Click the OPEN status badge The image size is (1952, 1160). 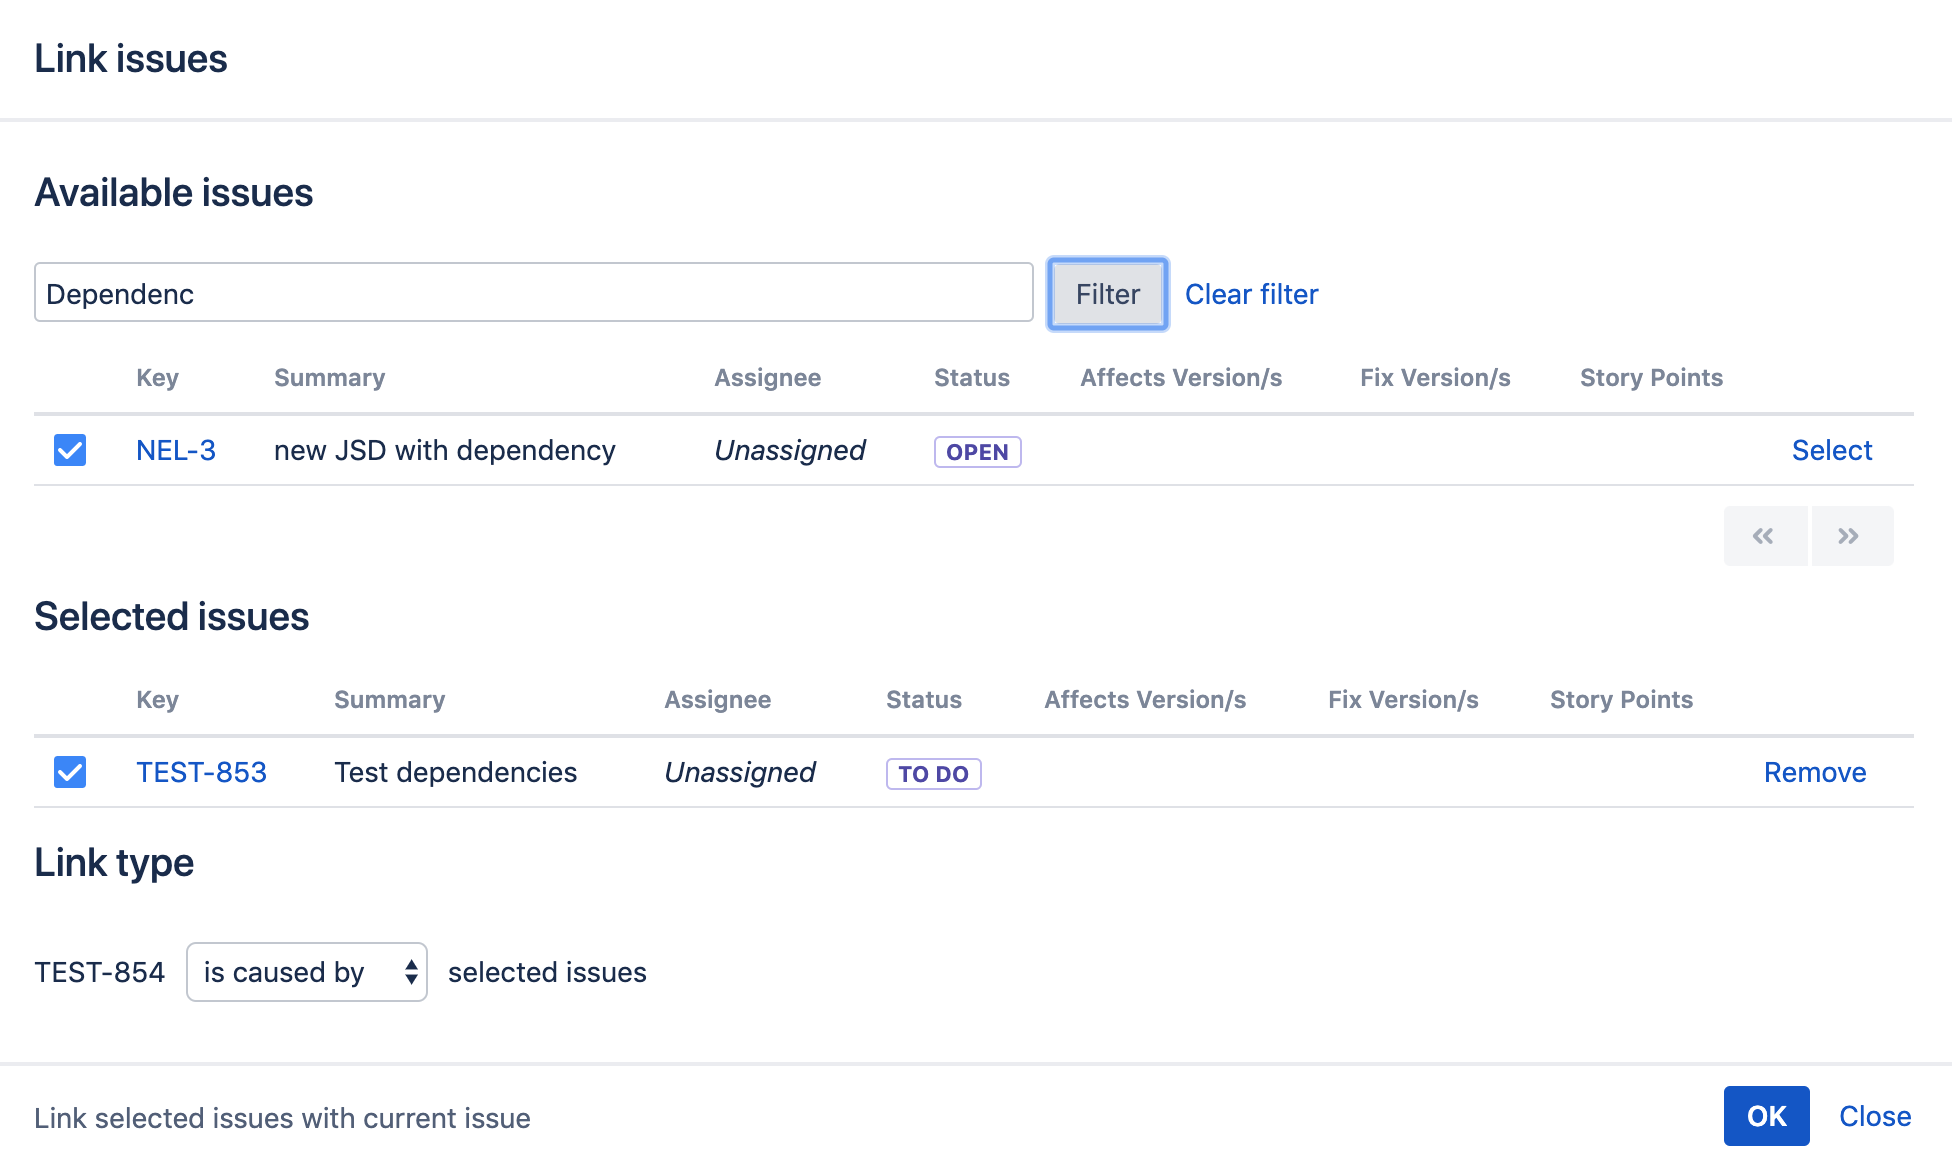[977, 452]
